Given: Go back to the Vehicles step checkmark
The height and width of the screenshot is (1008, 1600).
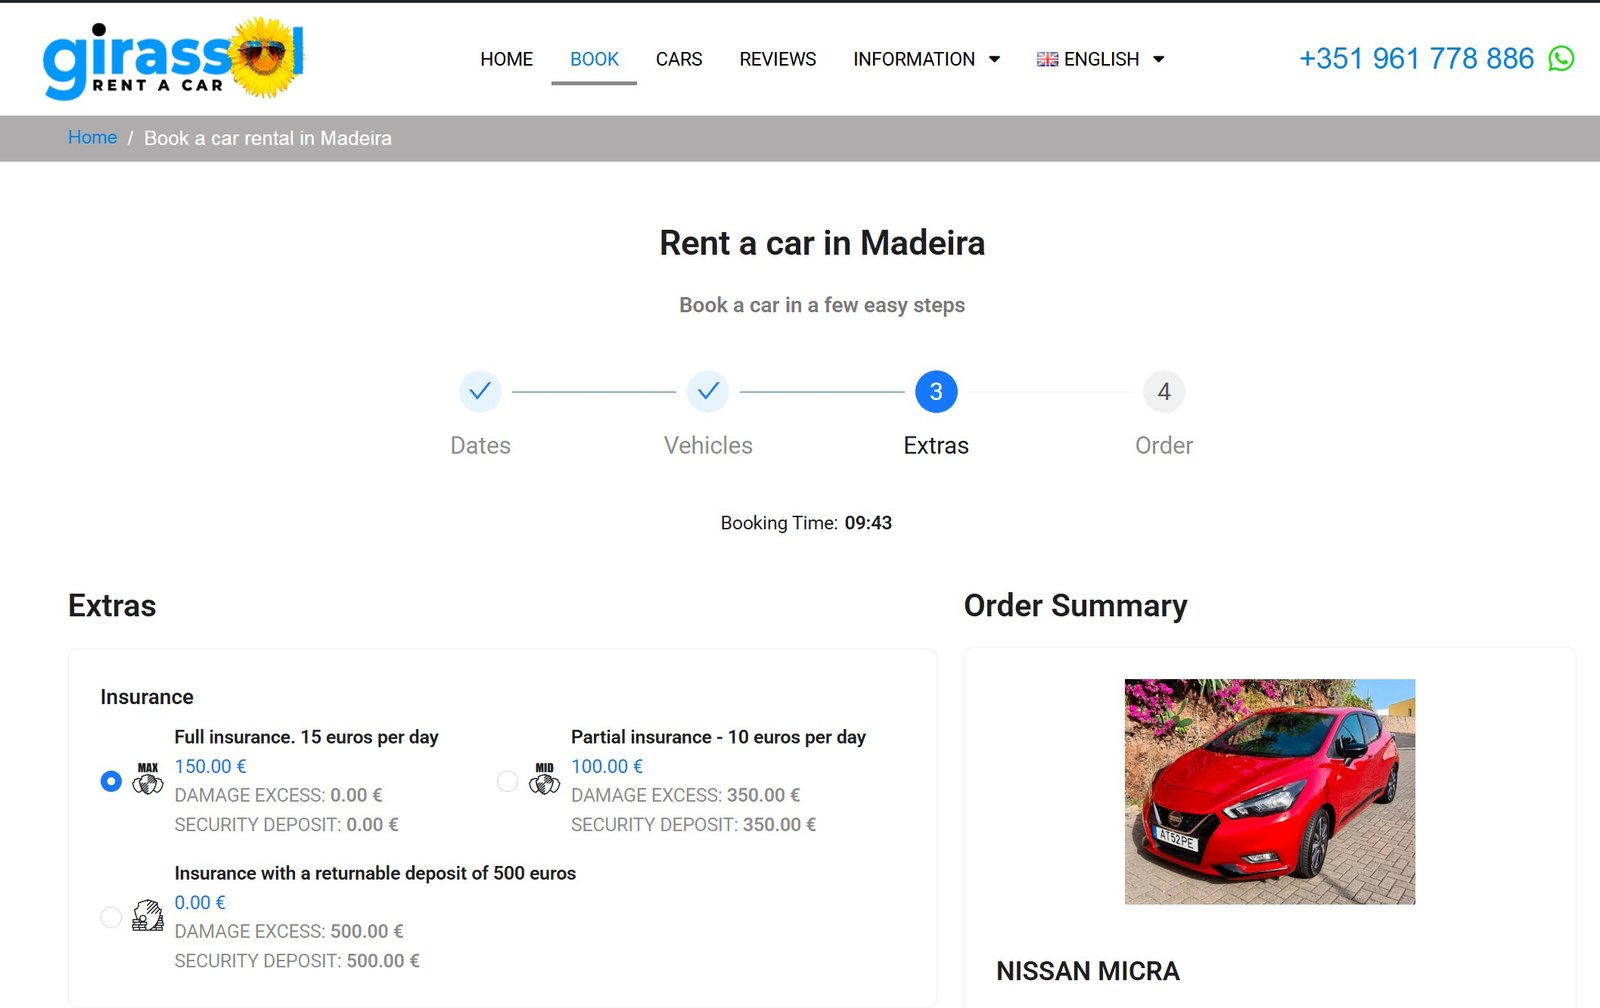Looking at the screenshot, I should tap(708, 391).
